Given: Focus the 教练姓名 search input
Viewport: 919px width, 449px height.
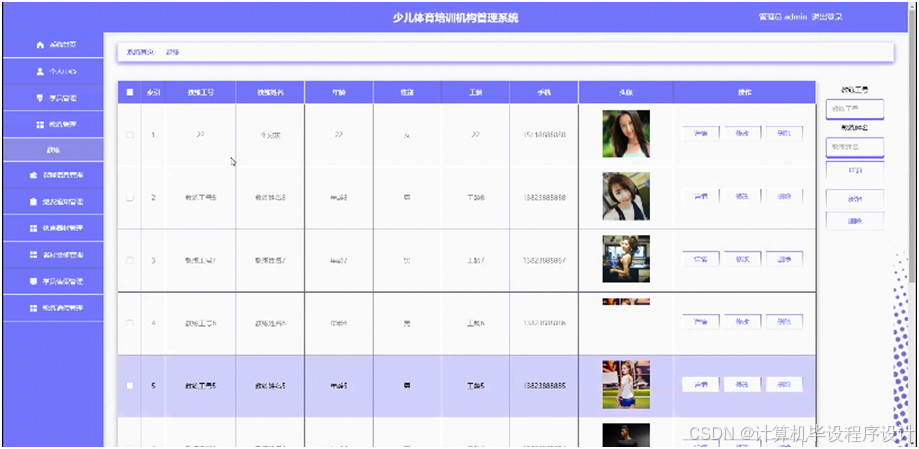Looking at the screenshot, I should [x=855, y=147].
